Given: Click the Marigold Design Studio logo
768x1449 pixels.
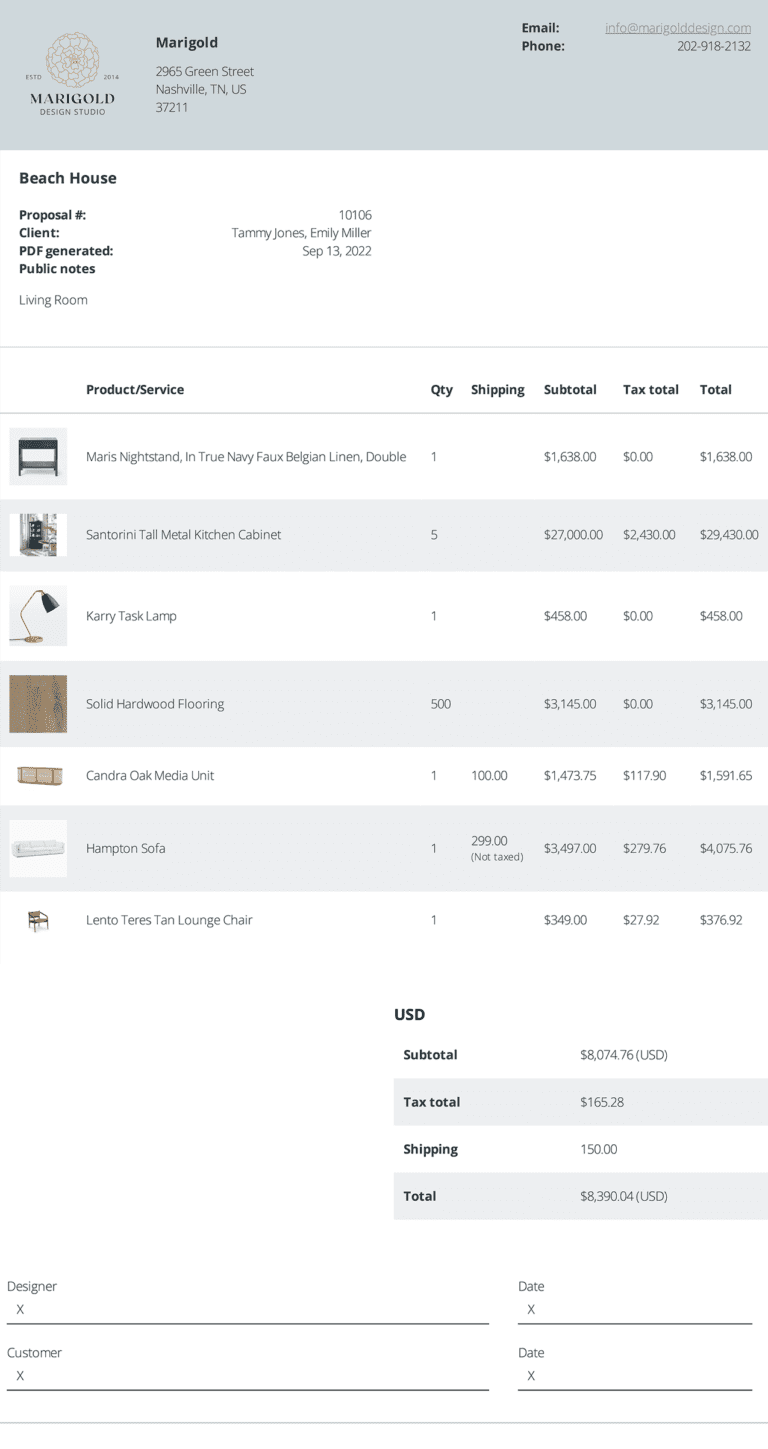Looking at the screenshot, I should pyautogui.click(x=72, y=74).
